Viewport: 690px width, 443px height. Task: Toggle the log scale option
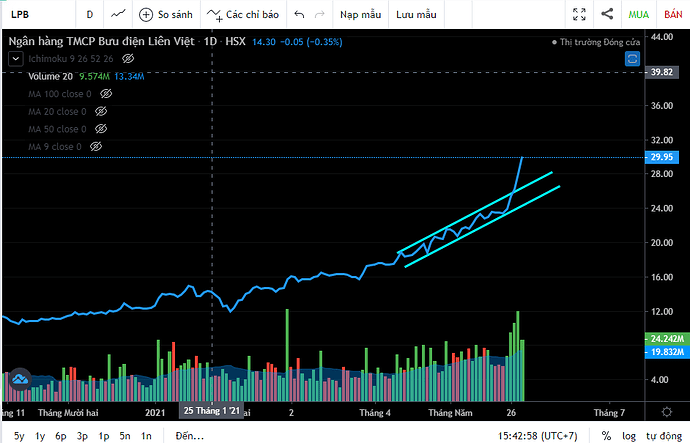pos(629,436)
